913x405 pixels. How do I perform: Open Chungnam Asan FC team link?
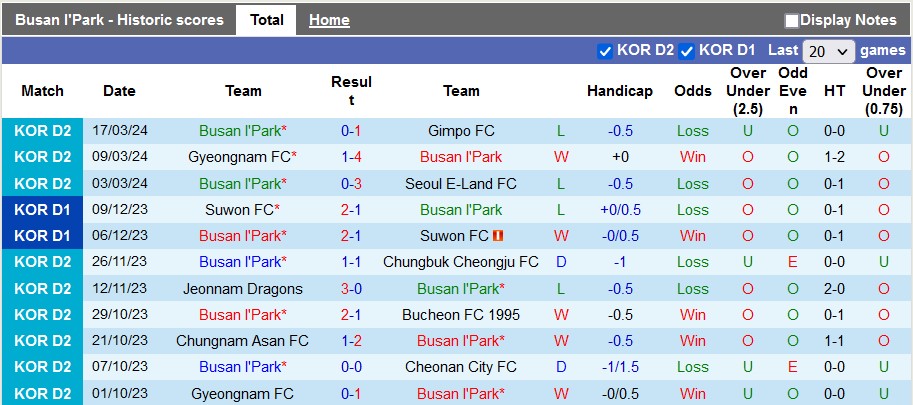point(243,341)
